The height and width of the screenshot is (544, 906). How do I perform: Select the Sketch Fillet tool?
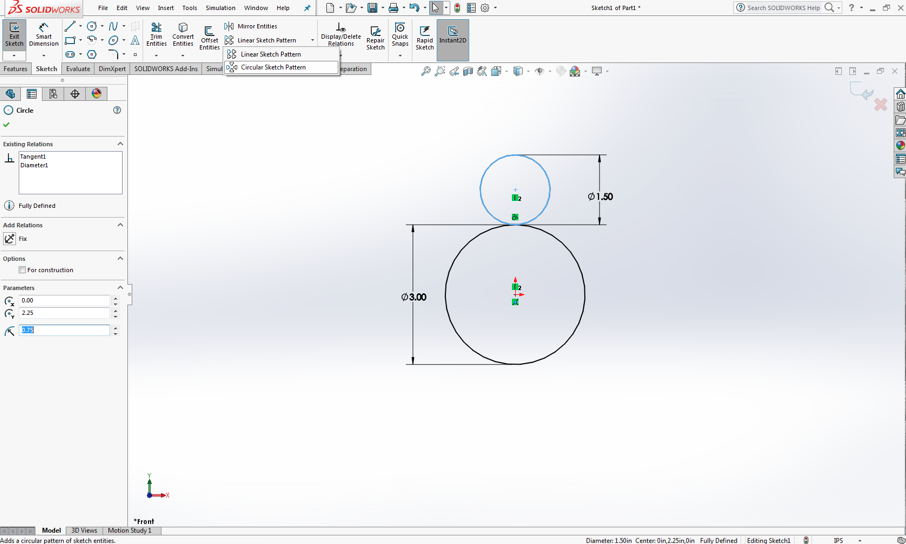(113, 54)
